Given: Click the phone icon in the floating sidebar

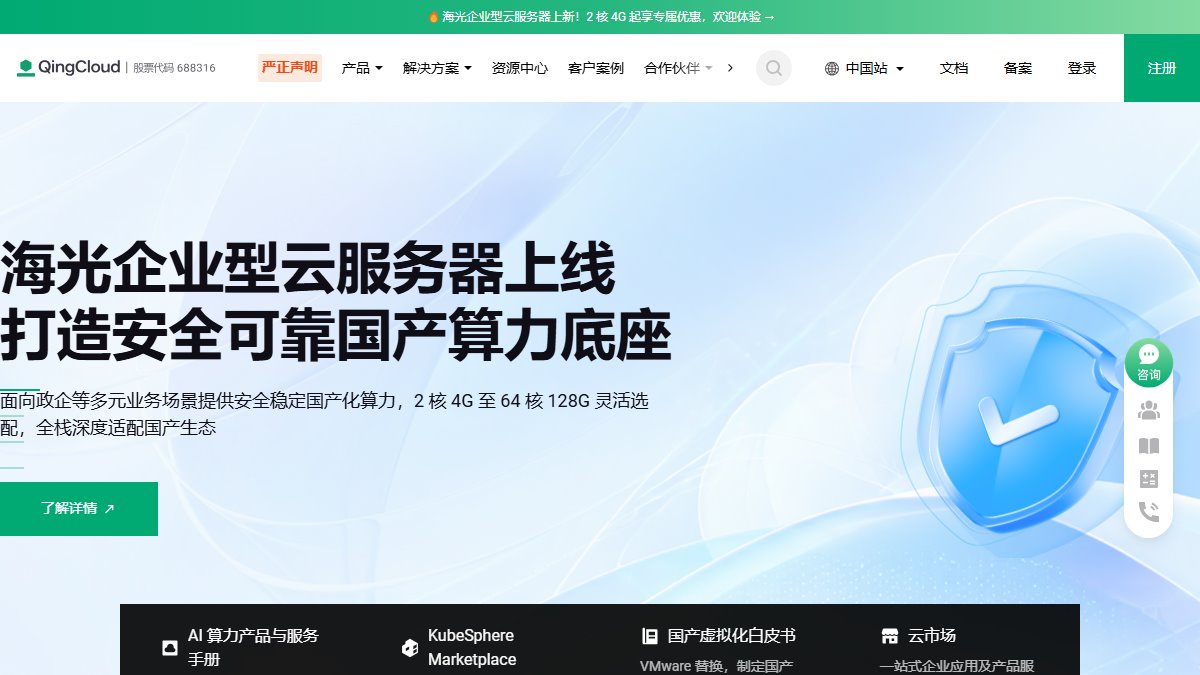Looking at the screenshot, I should [1149, 512].
